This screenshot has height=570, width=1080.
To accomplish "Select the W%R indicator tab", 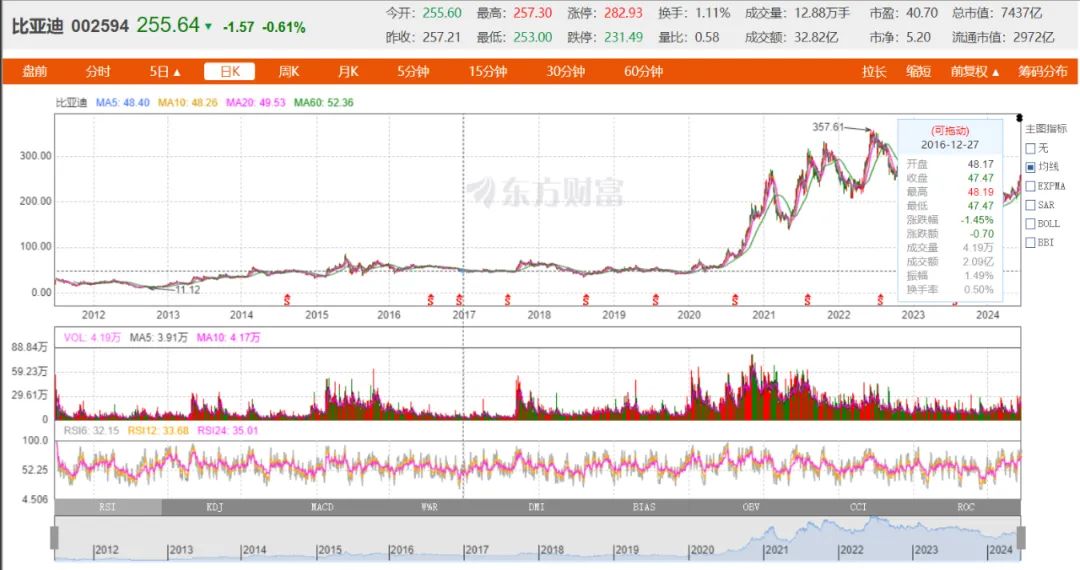I will coord(429,507).
